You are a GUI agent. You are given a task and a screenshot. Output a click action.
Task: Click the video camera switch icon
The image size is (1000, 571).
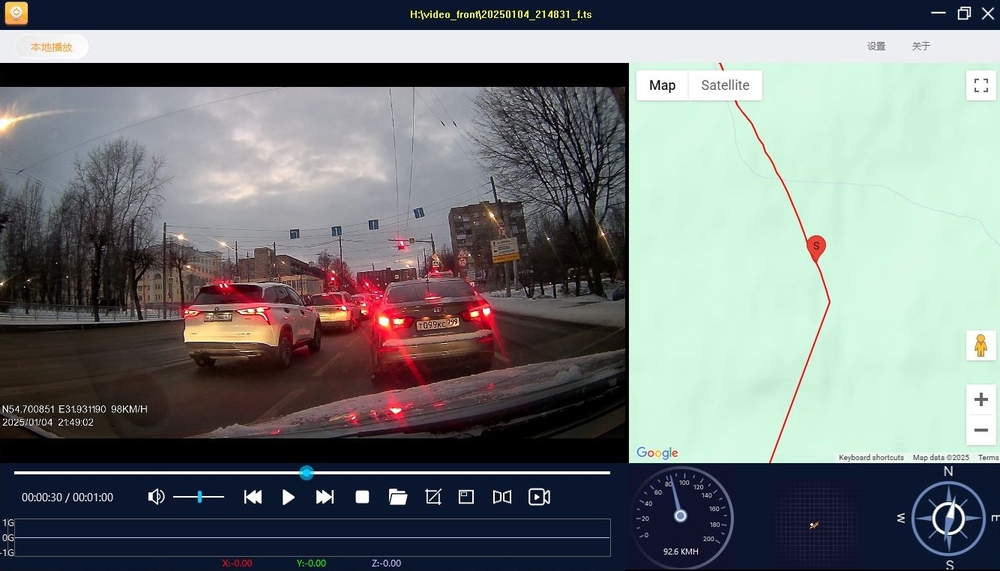539,497
